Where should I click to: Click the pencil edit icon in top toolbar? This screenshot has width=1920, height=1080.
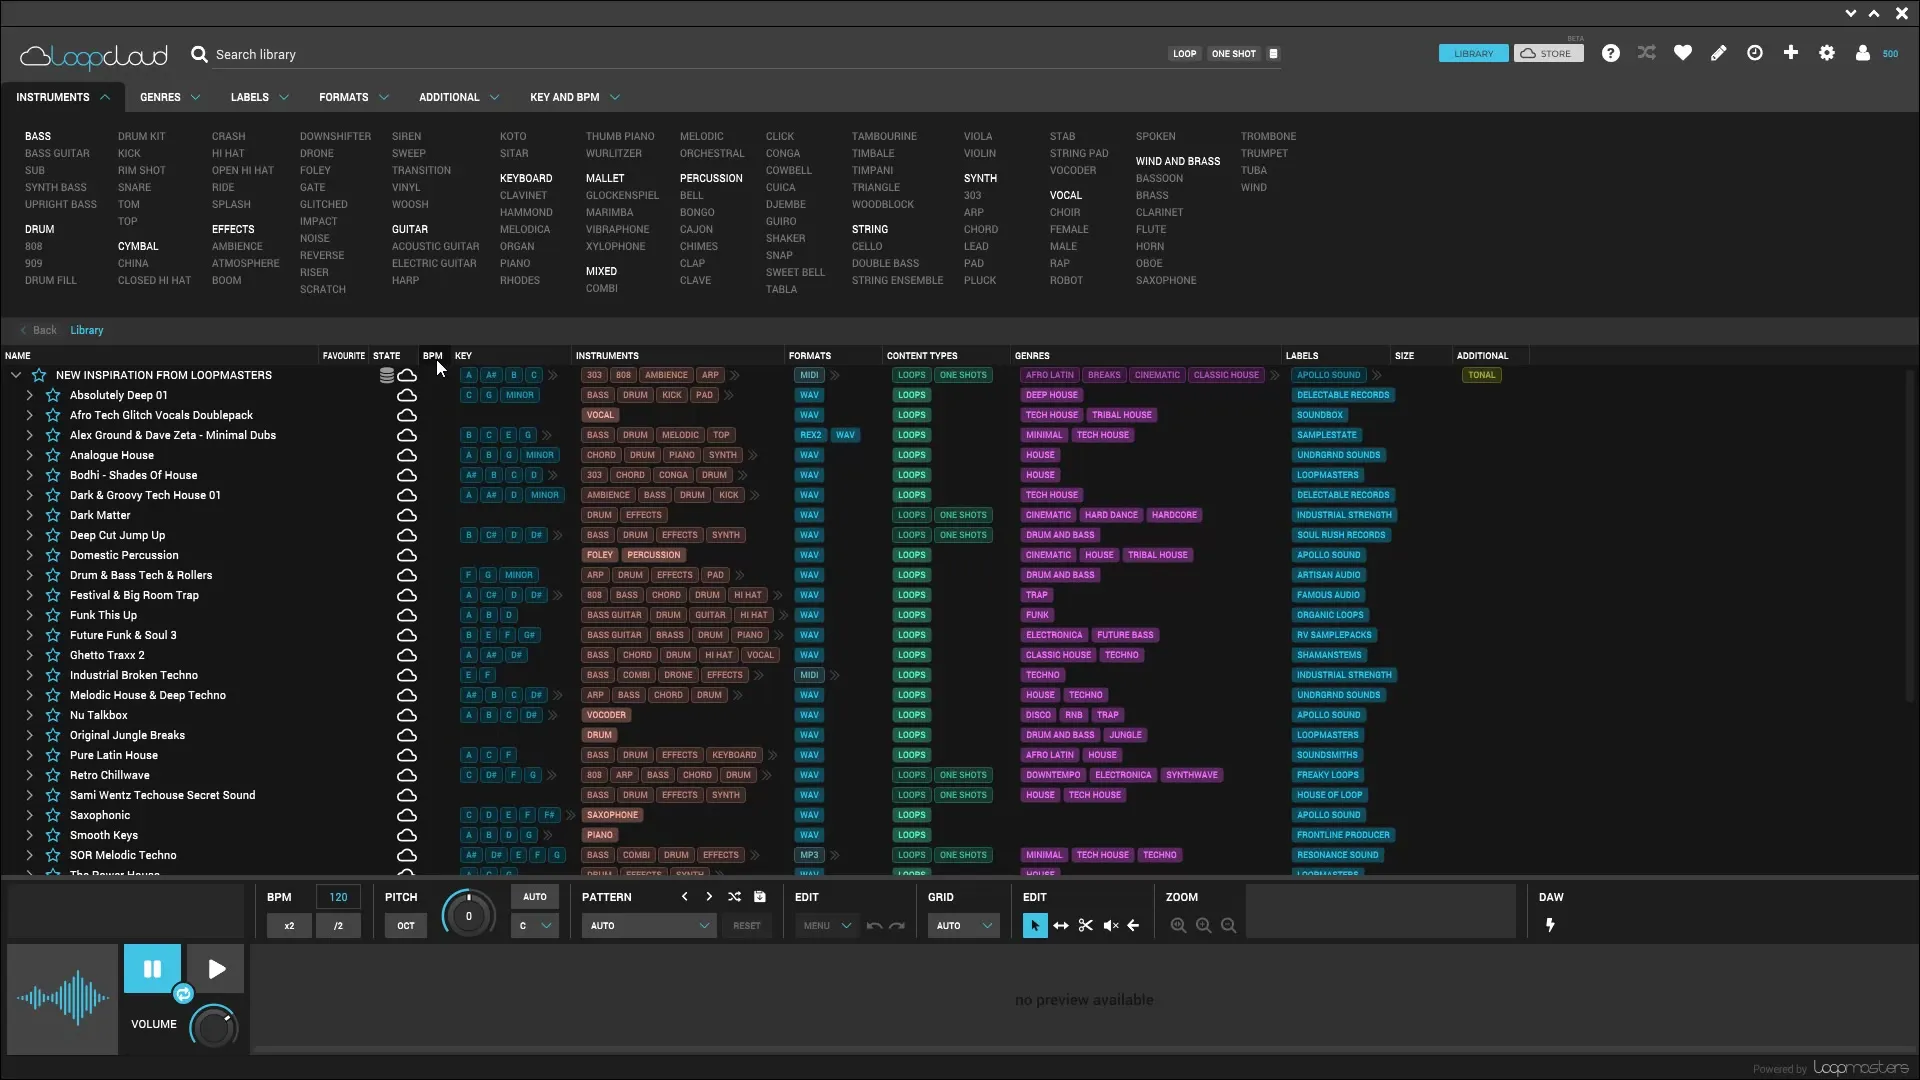[1719, 54]
